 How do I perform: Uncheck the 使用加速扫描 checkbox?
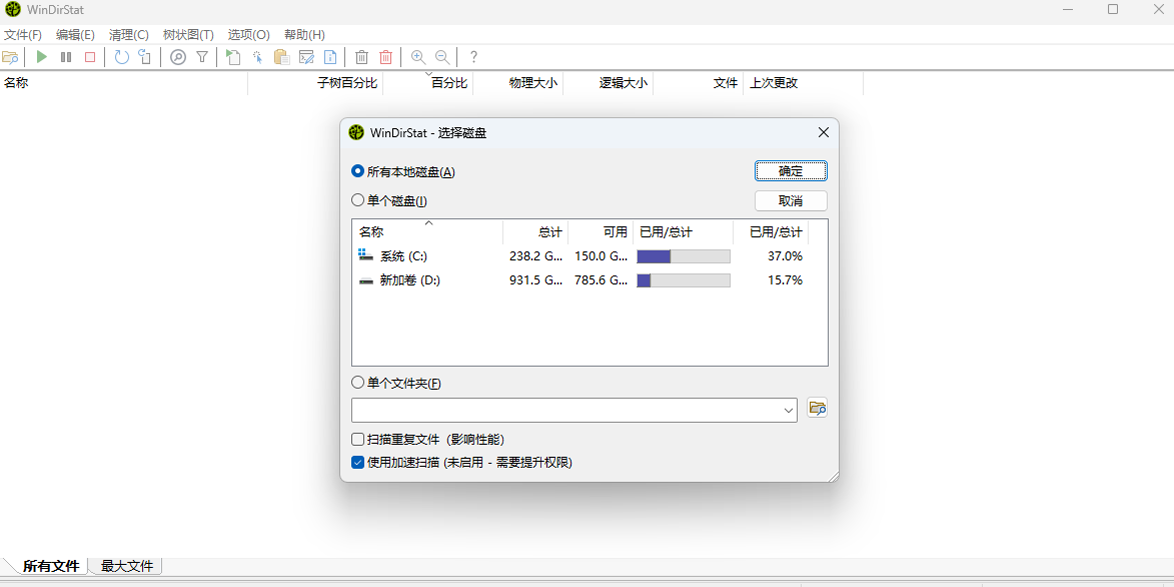tap(358, 463)
